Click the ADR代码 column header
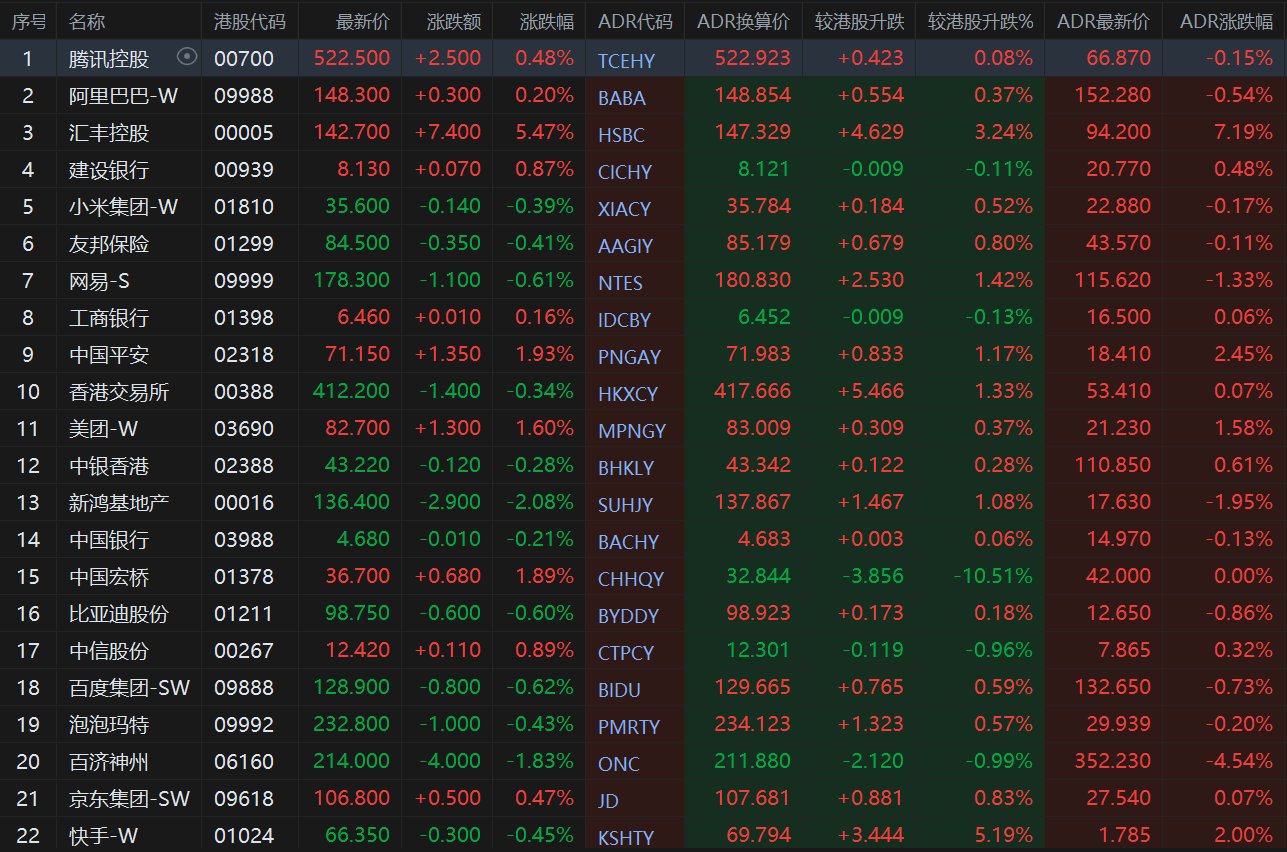The height and width of the screenshot is (852, 1287). pos(635,21)
